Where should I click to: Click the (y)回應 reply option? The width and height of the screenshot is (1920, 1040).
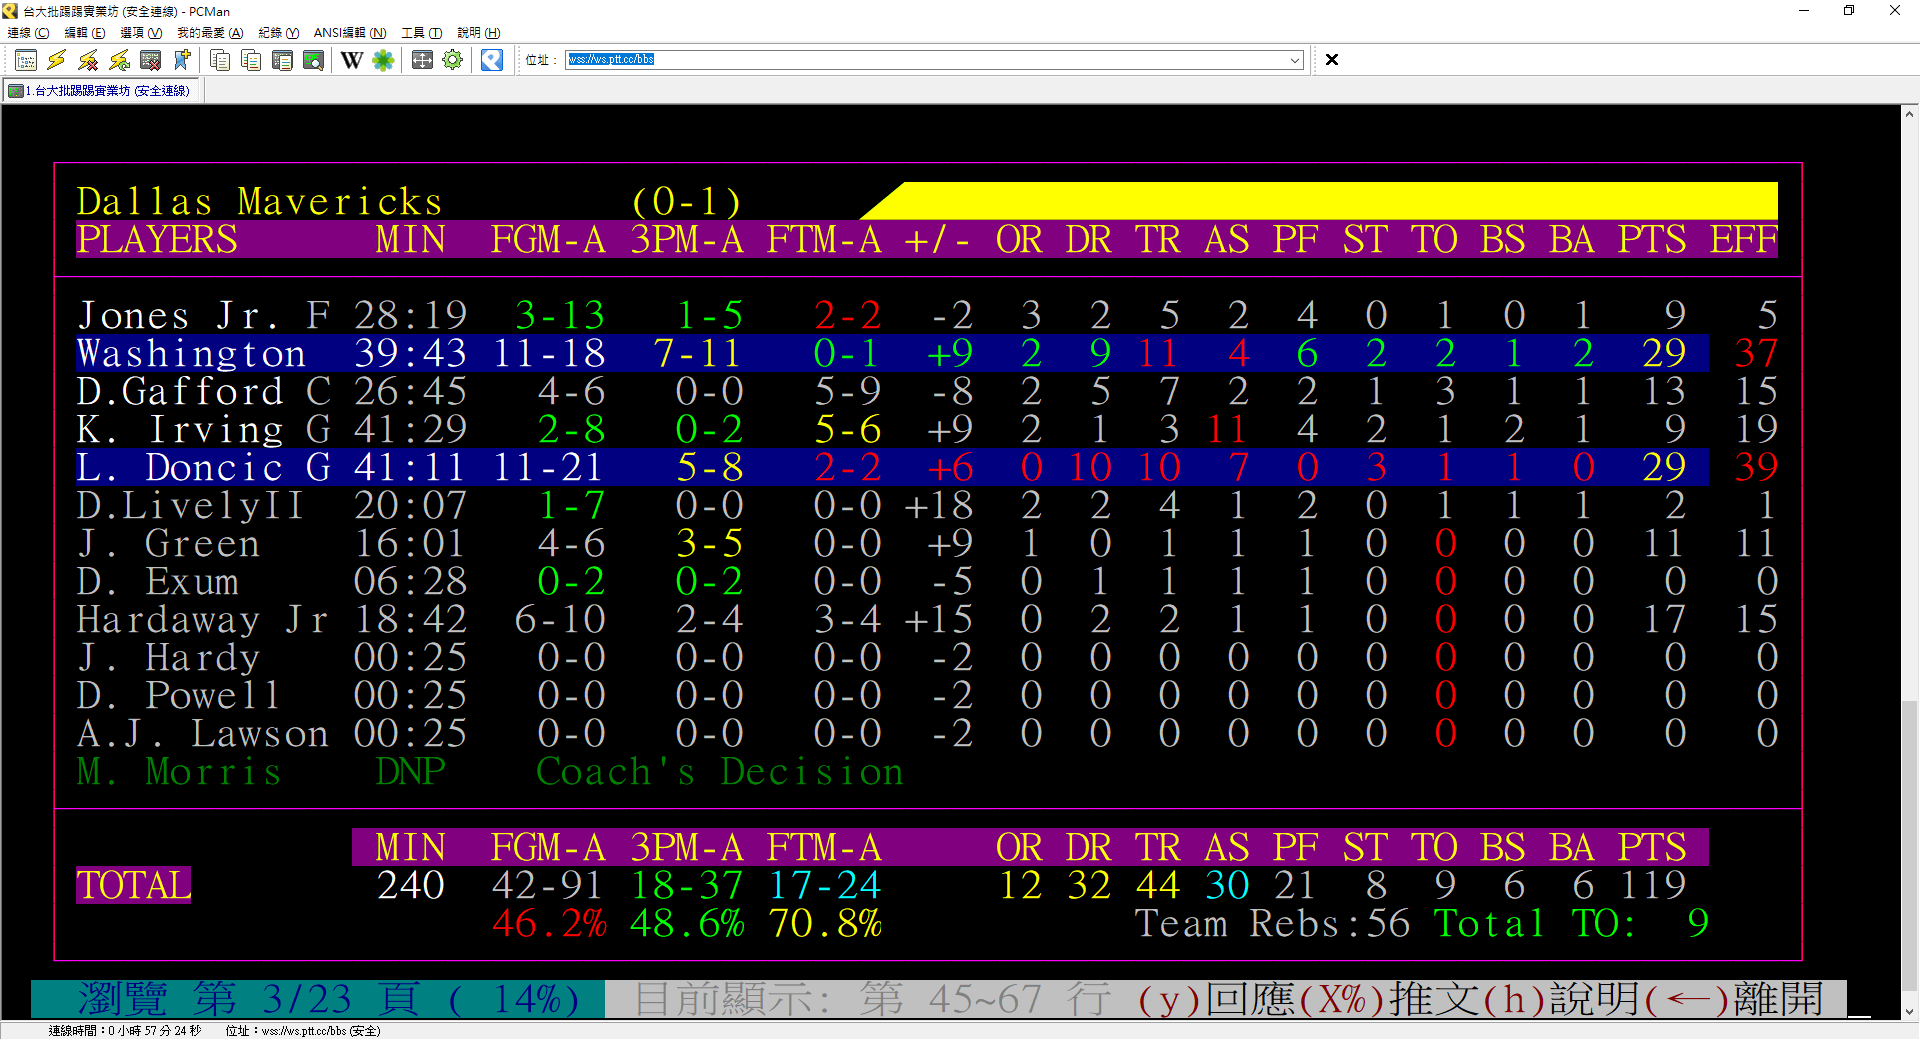pyautogui.click(x=1217, y=999)
